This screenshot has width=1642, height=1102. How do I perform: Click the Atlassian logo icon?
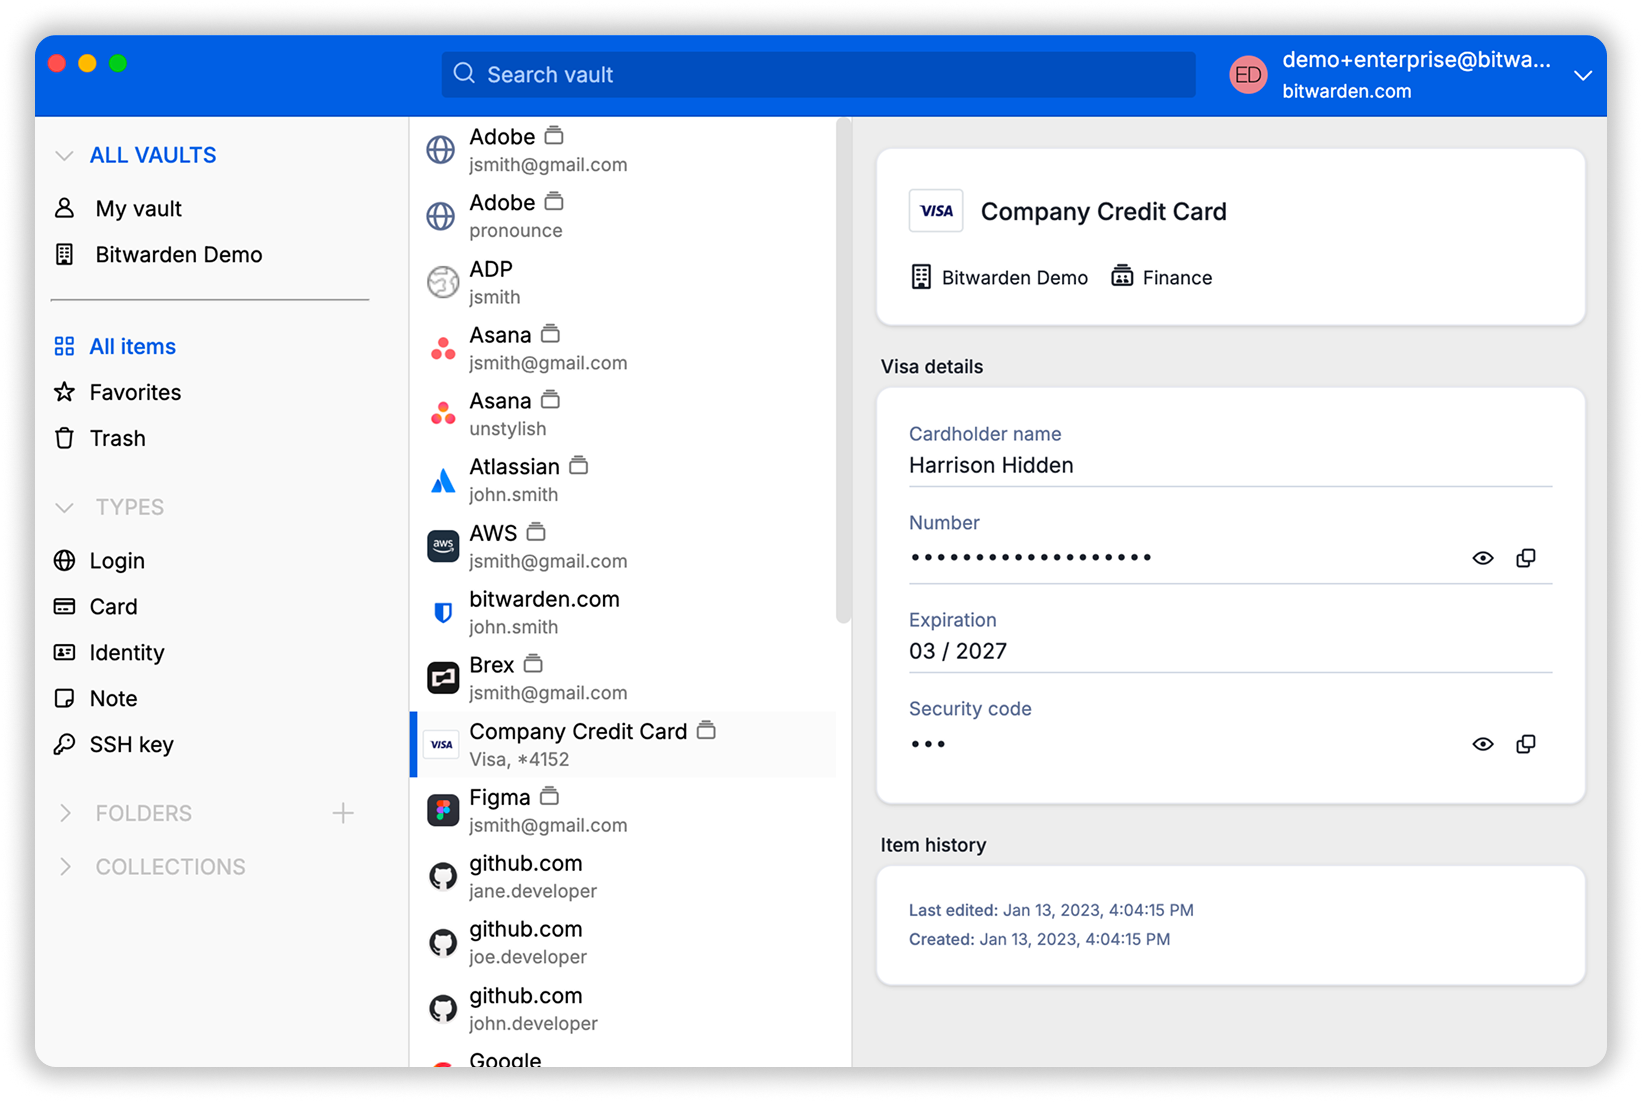coord(443,481)
